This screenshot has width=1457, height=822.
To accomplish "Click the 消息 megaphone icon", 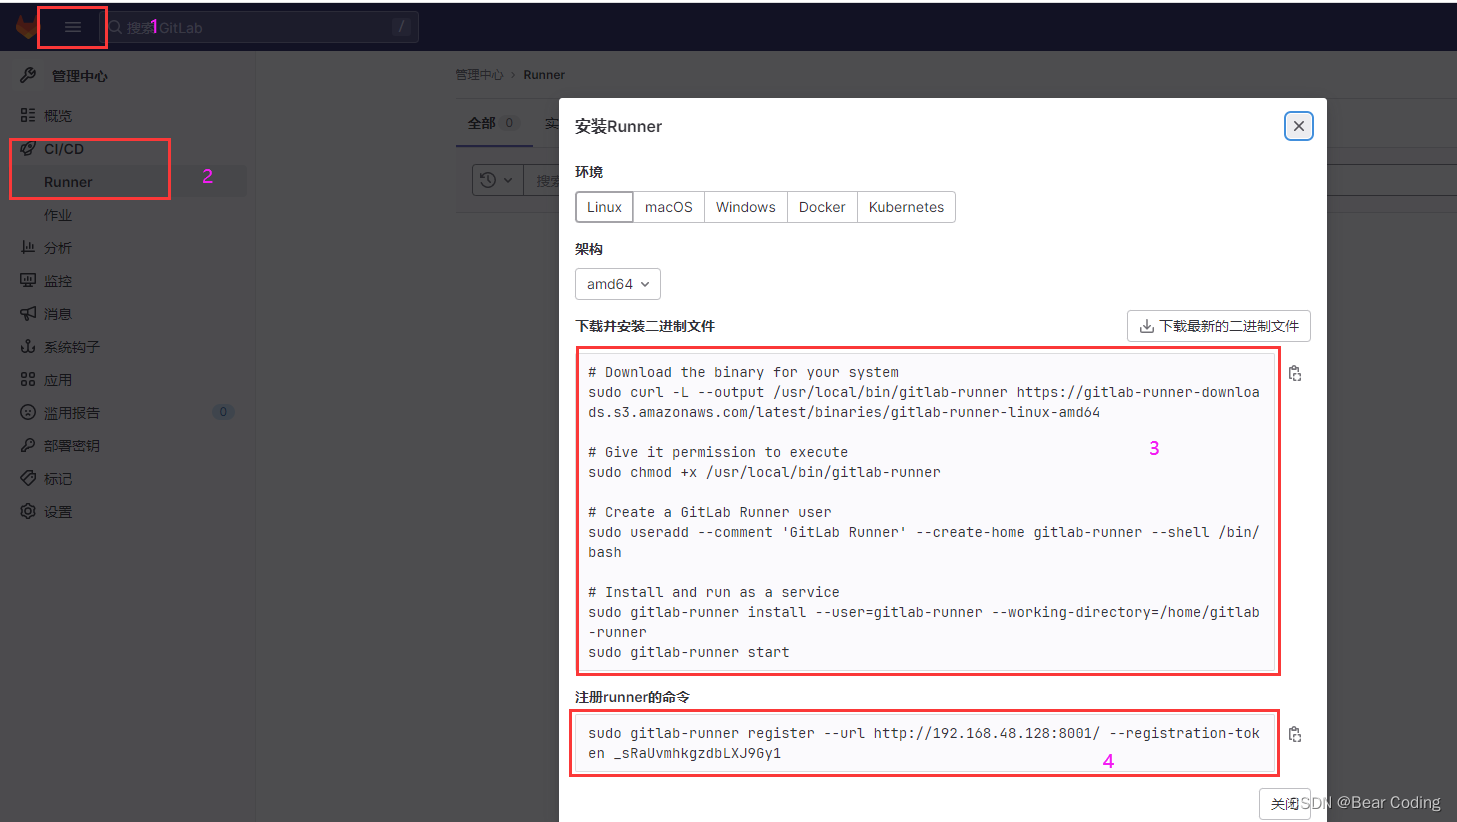I will point(27,313).
